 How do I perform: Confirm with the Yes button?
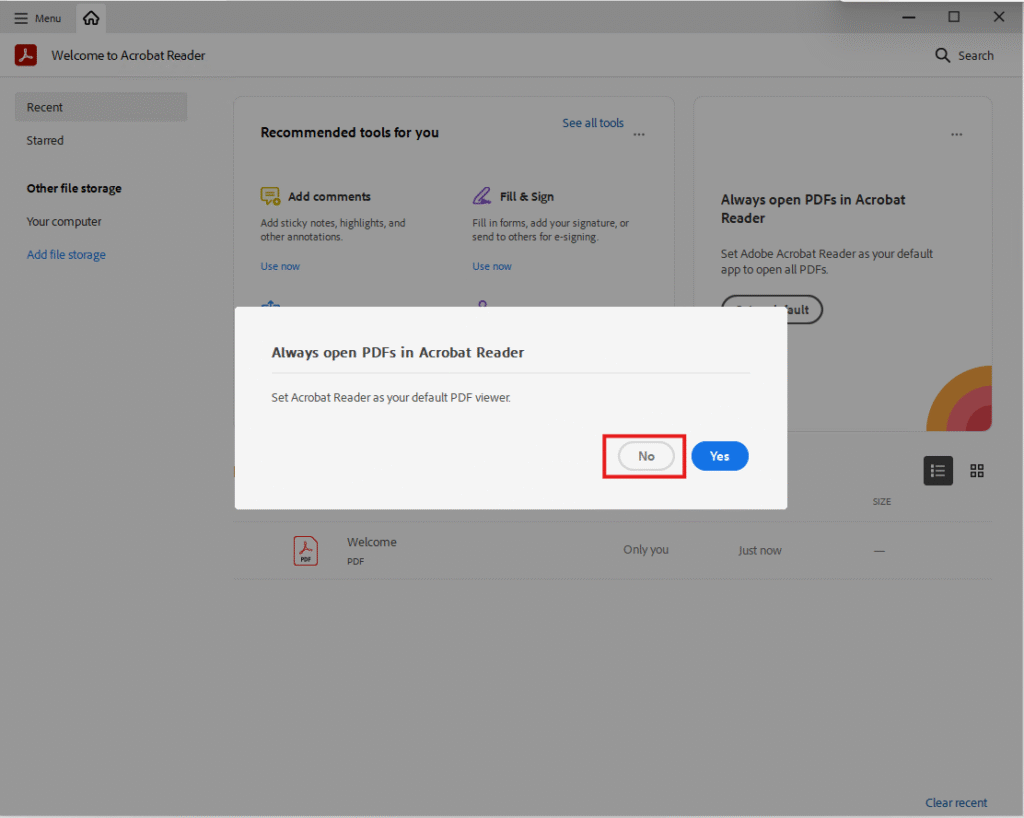point(719,456)
